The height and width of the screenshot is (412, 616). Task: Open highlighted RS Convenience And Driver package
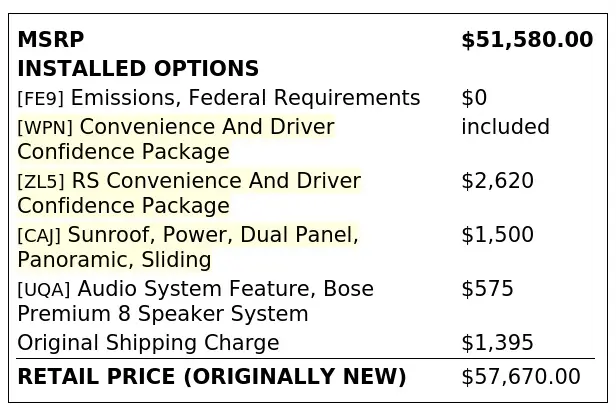coord(189,193)
